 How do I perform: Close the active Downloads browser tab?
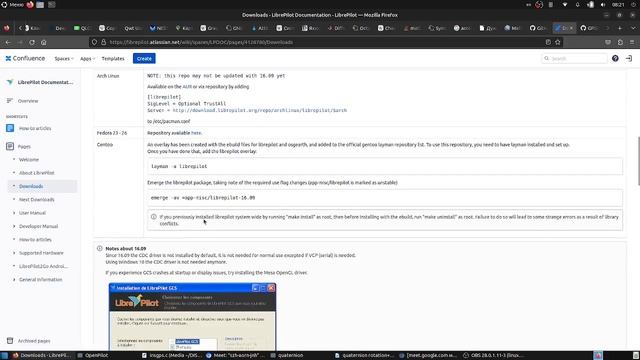pyautogui.click(x=571, y=28)
